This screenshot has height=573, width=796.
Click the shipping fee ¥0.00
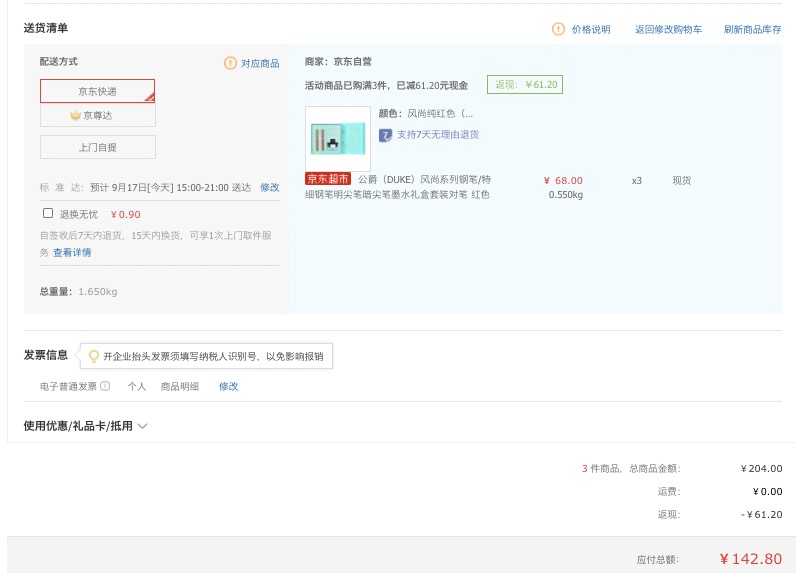[x=768, y=491]
